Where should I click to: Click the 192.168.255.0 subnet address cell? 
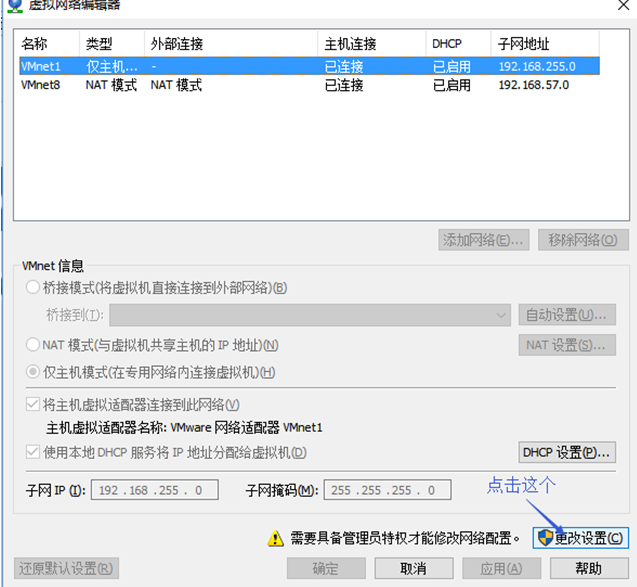(537, 66)
